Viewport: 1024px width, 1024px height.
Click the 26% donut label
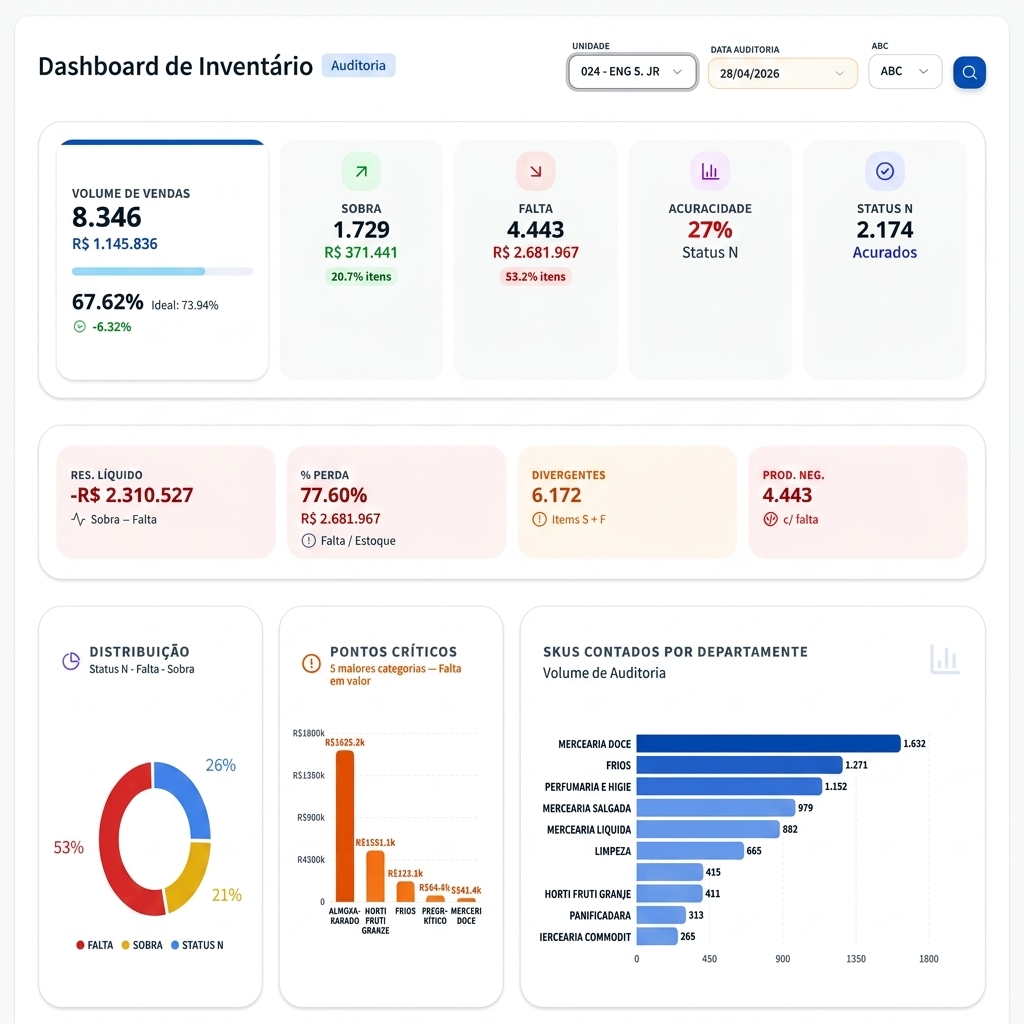tap(221, 765)
